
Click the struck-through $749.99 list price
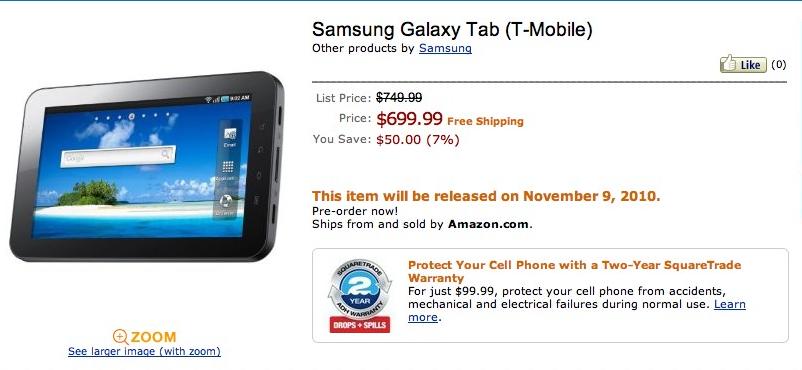tap(399, 97)
